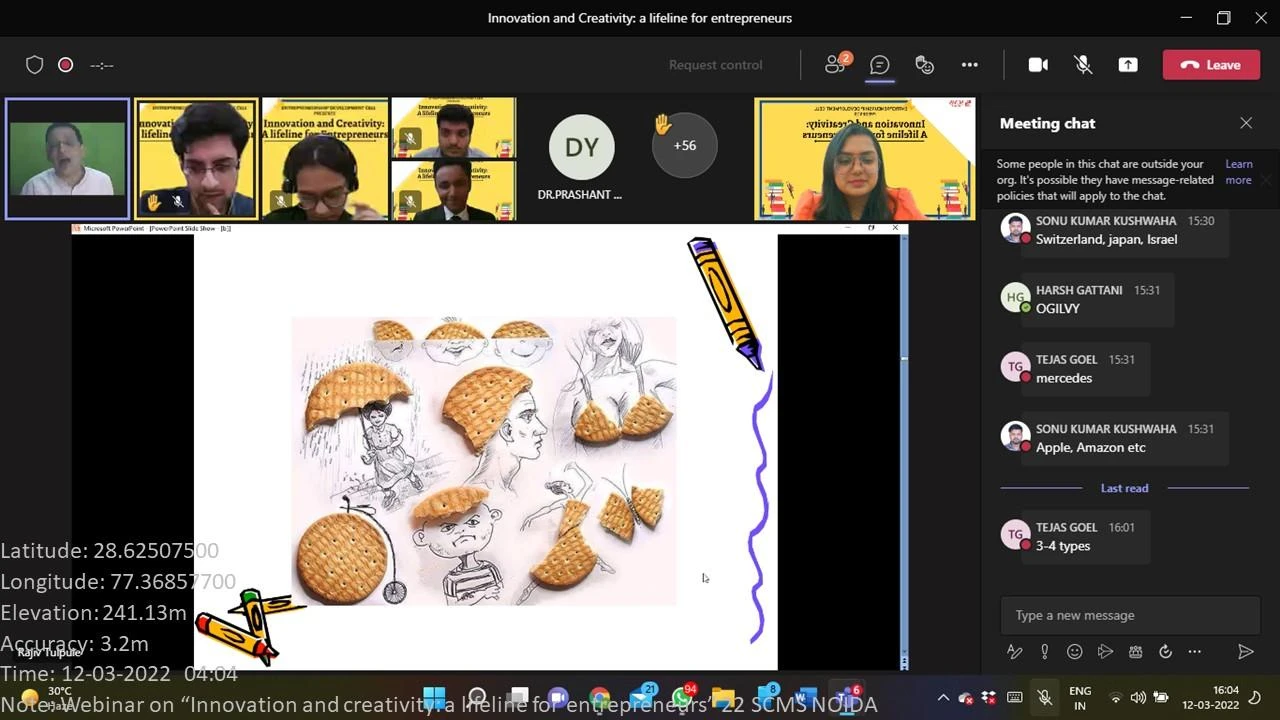Open more messaging extensions ellipsis in chat
The height and width of the screenshot is (720, 1280).
pyautogui.click(x=1195, y=652)
